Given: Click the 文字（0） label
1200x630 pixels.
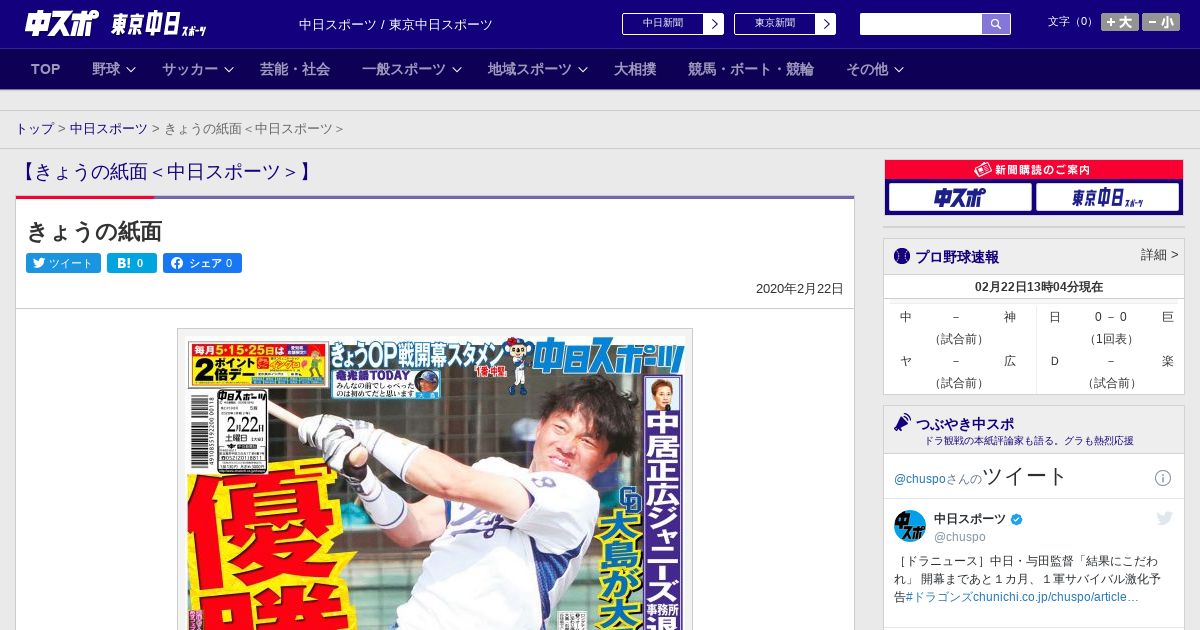Looking at the screenshot, I should [1072, 22].
